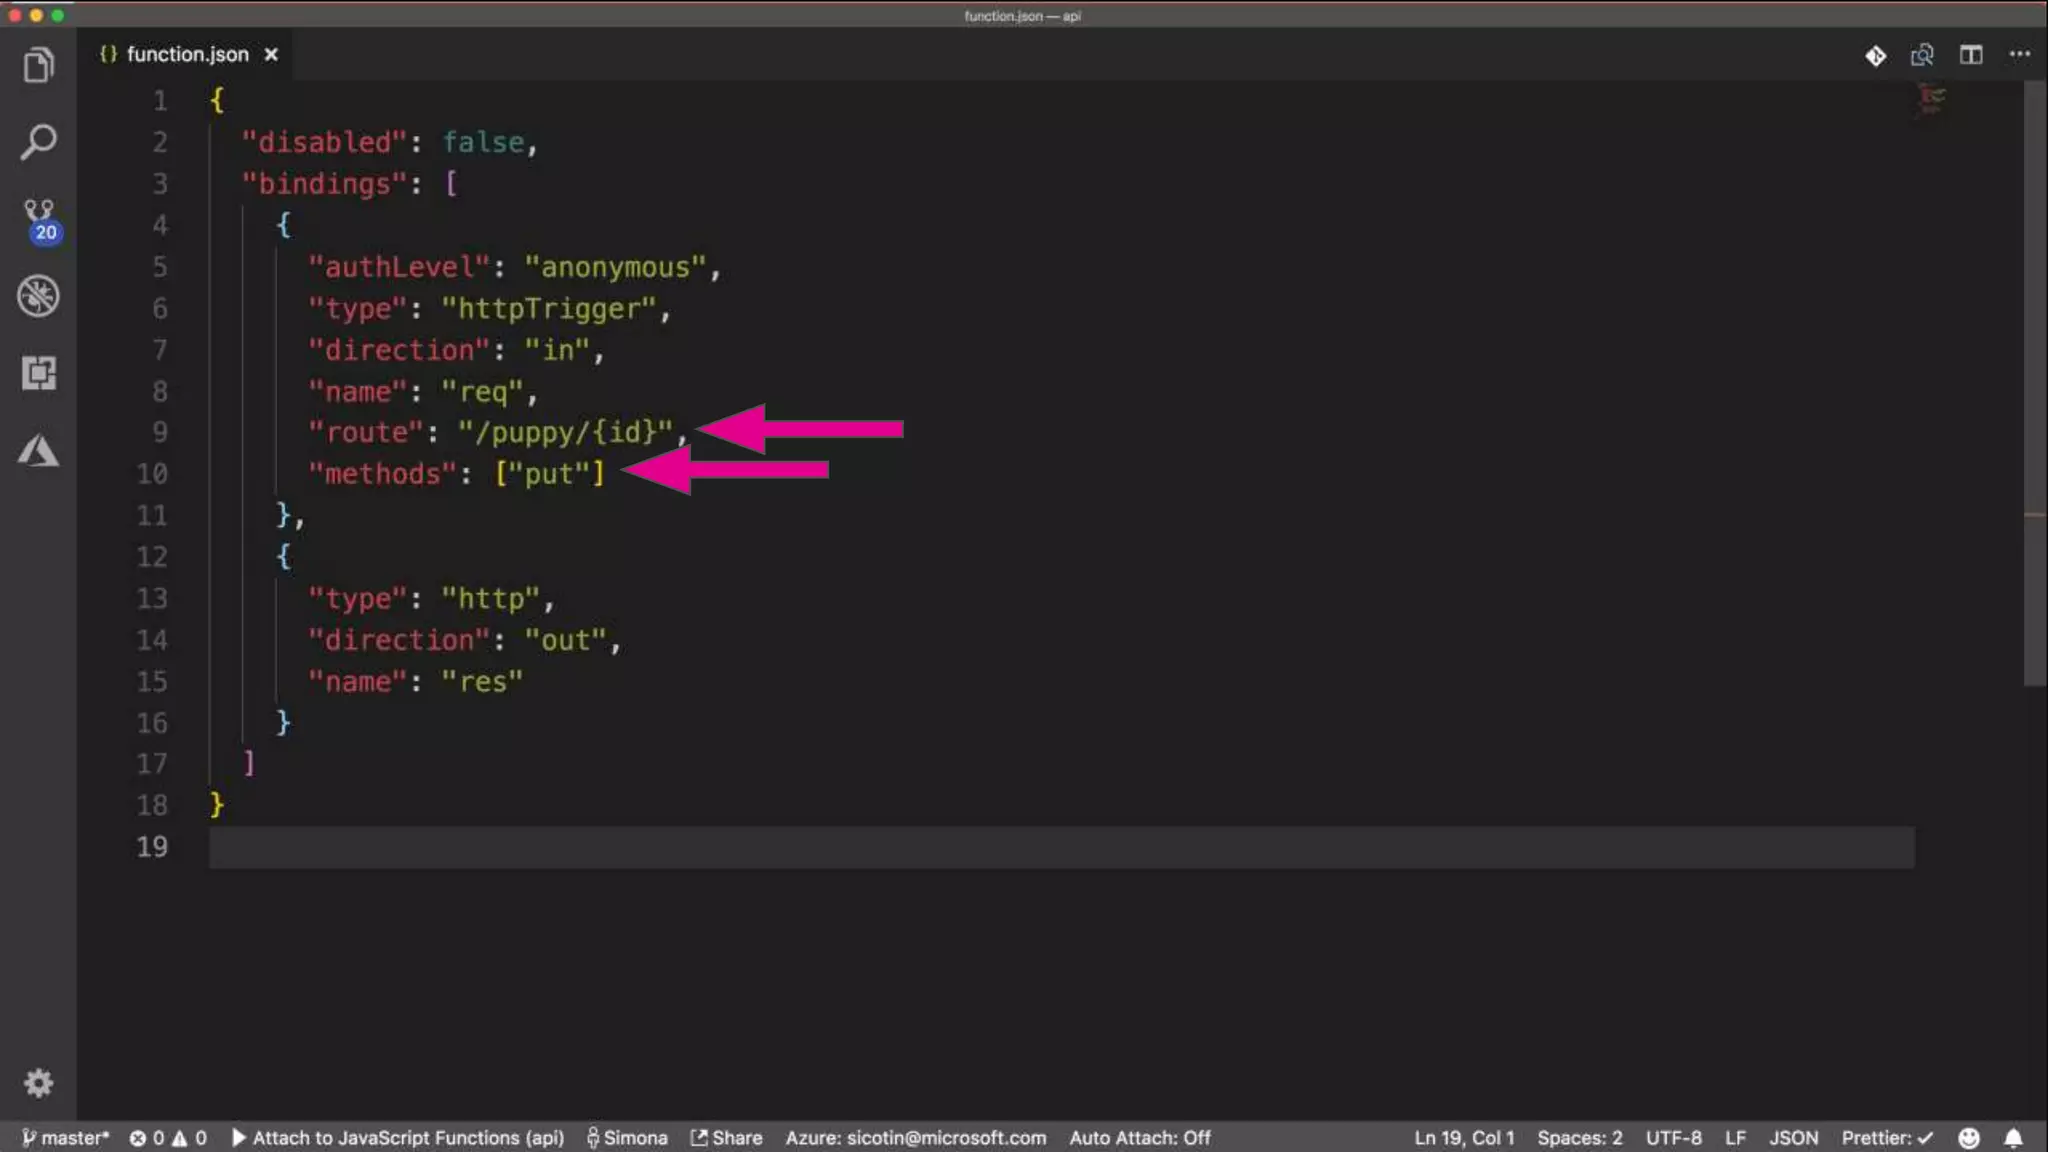Viewport: 2048px width, 1152px height.
Task: Close the function.json tab
Action: tap(271, 55)
